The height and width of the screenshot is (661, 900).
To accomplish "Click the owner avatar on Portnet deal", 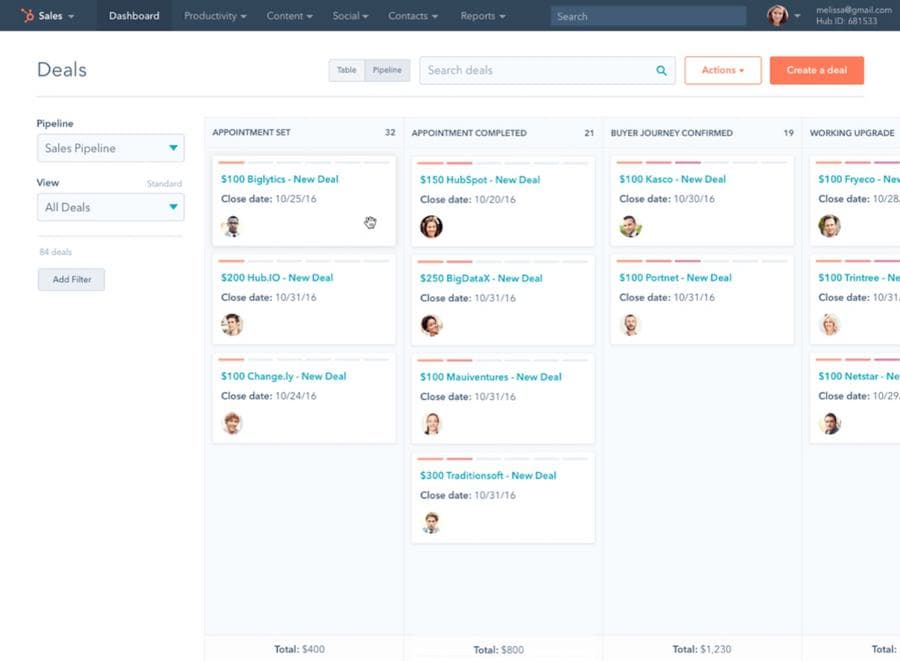I will coord(630,325).
